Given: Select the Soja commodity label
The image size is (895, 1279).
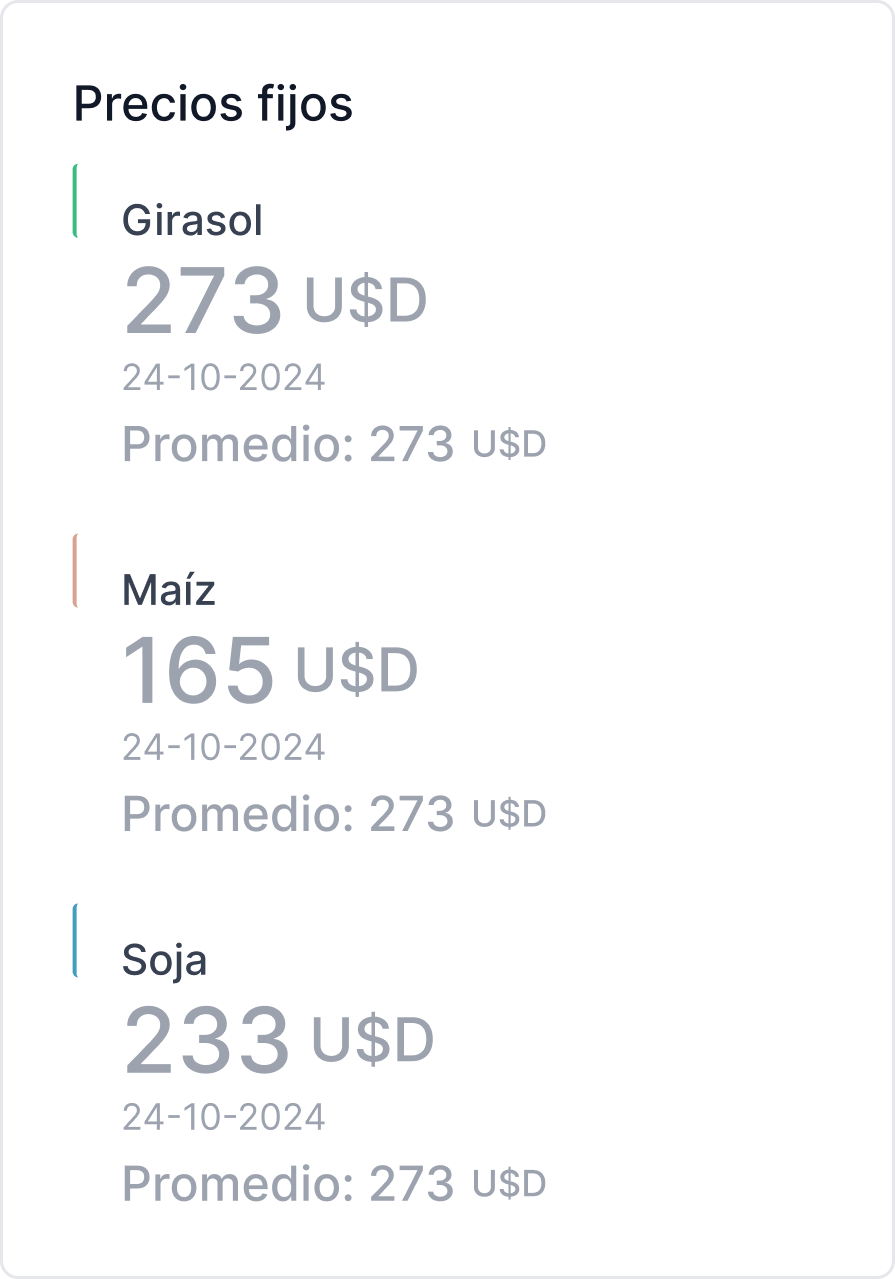Looking at the screenshot, I should [x=165, y=960].
